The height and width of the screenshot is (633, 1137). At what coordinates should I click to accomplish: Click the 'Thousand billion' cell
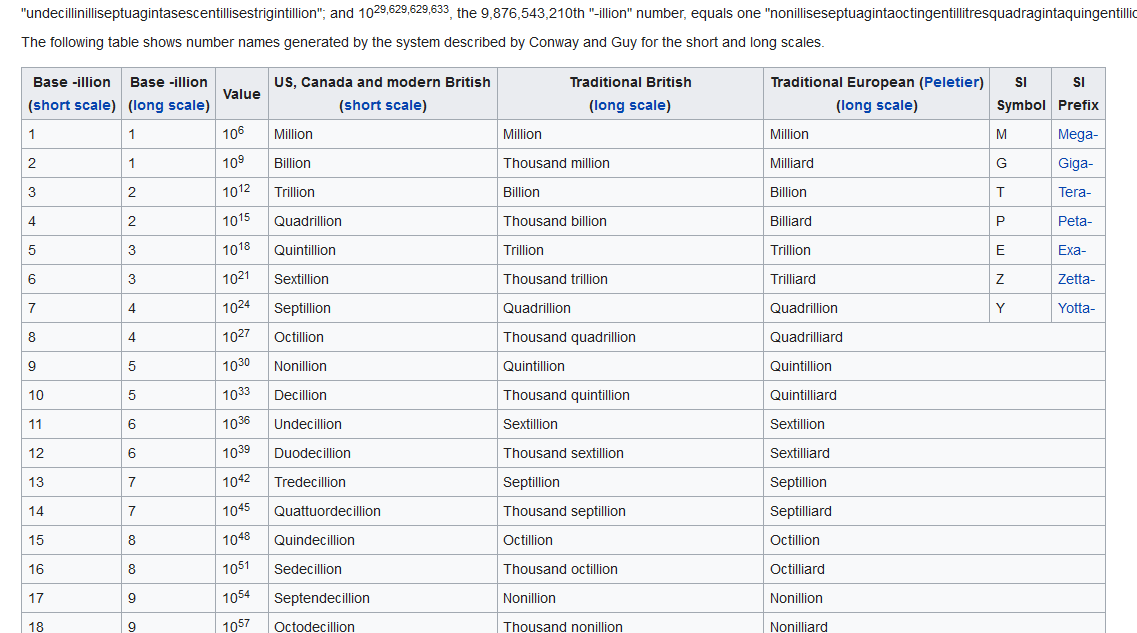click(630, 221)
